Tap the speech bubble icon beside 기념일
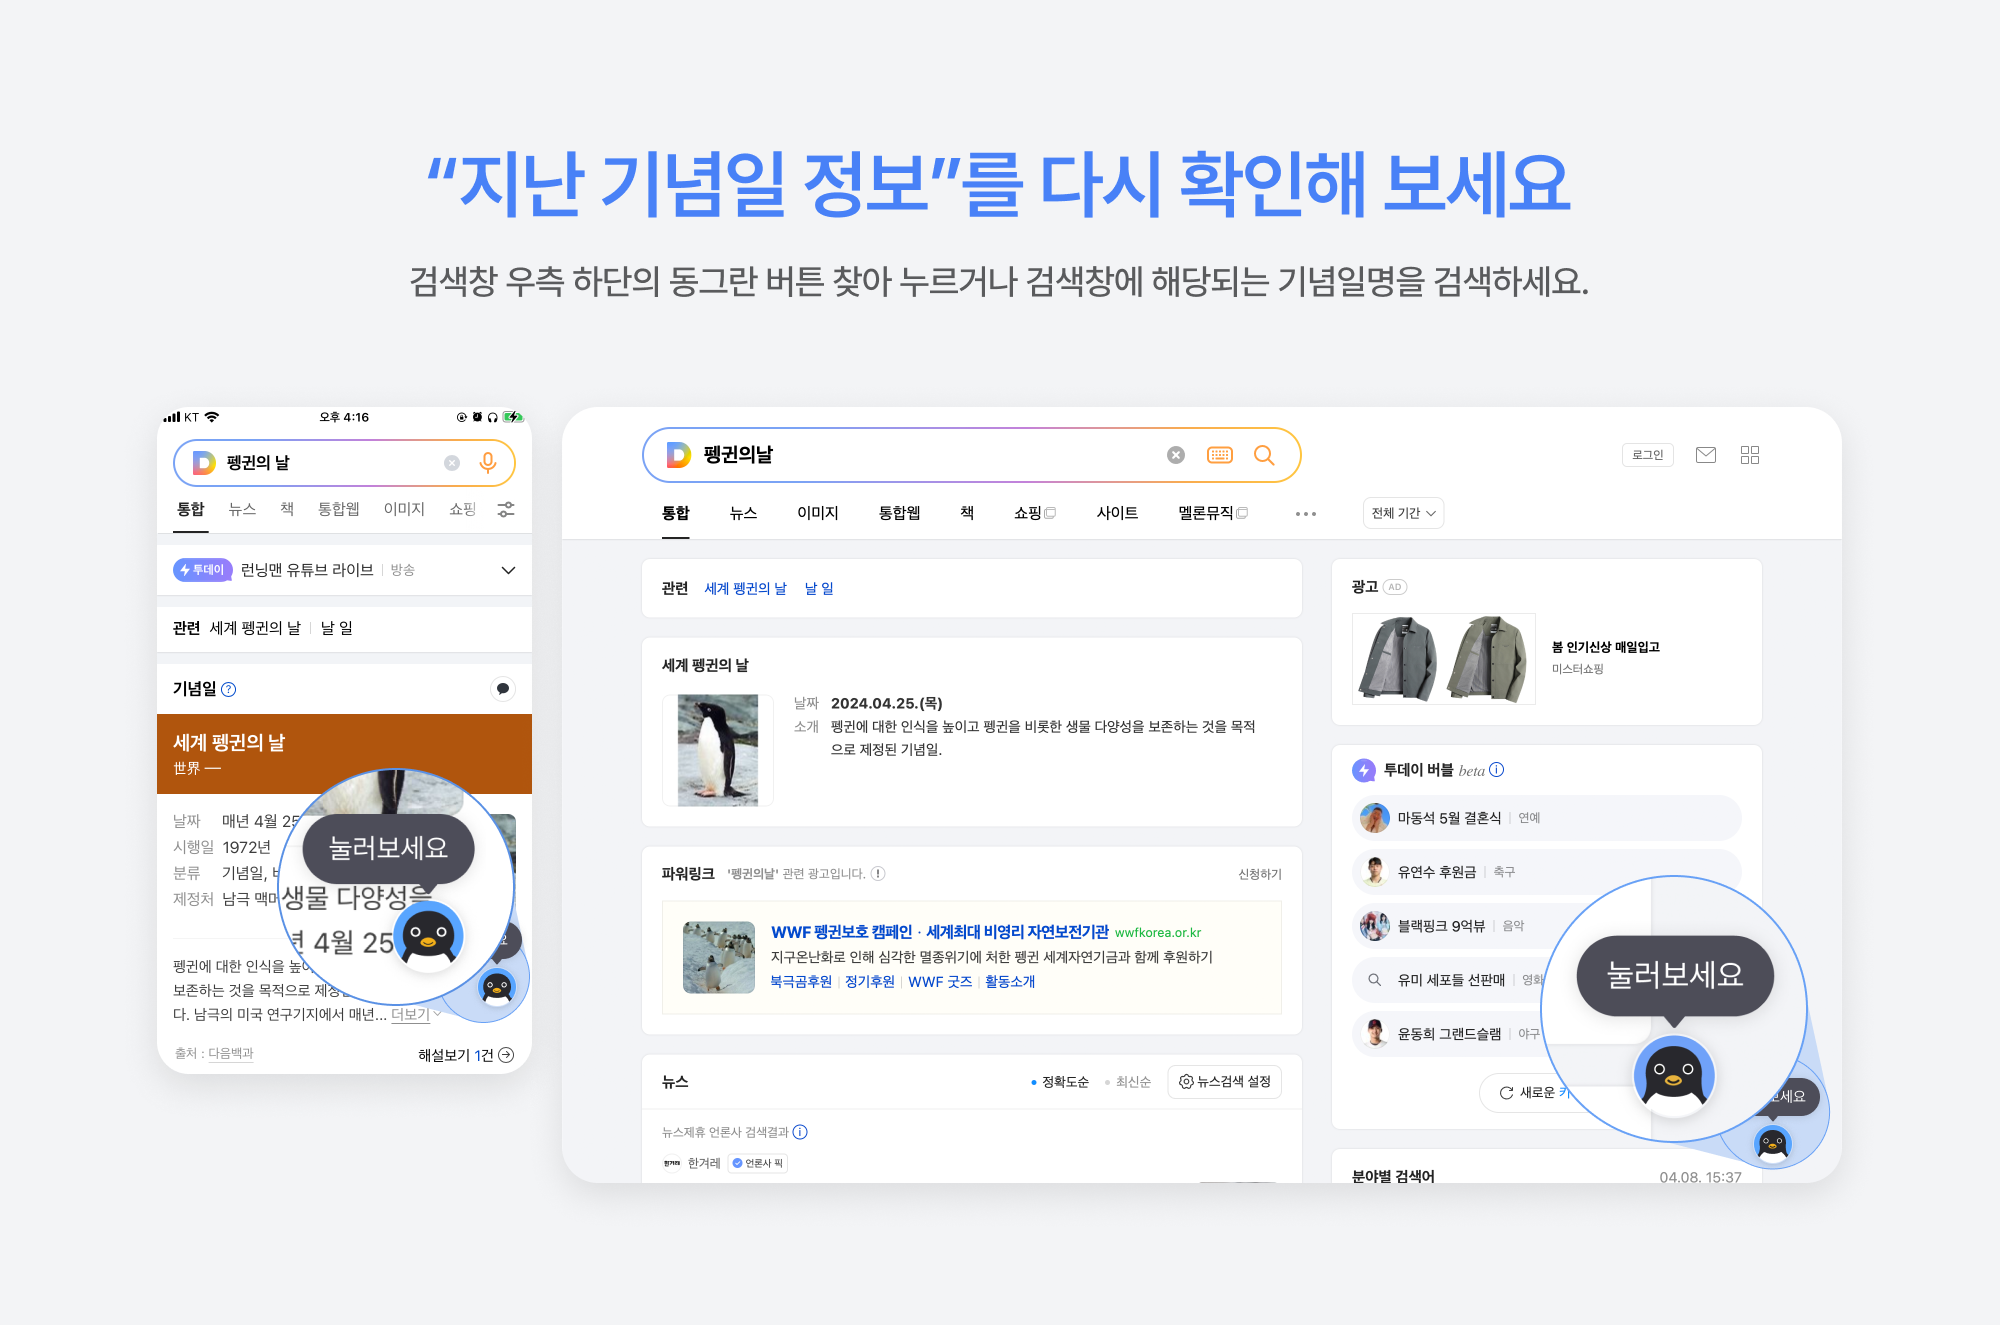The height and width of the screenshot is (1325, 2000). [503, 688]
